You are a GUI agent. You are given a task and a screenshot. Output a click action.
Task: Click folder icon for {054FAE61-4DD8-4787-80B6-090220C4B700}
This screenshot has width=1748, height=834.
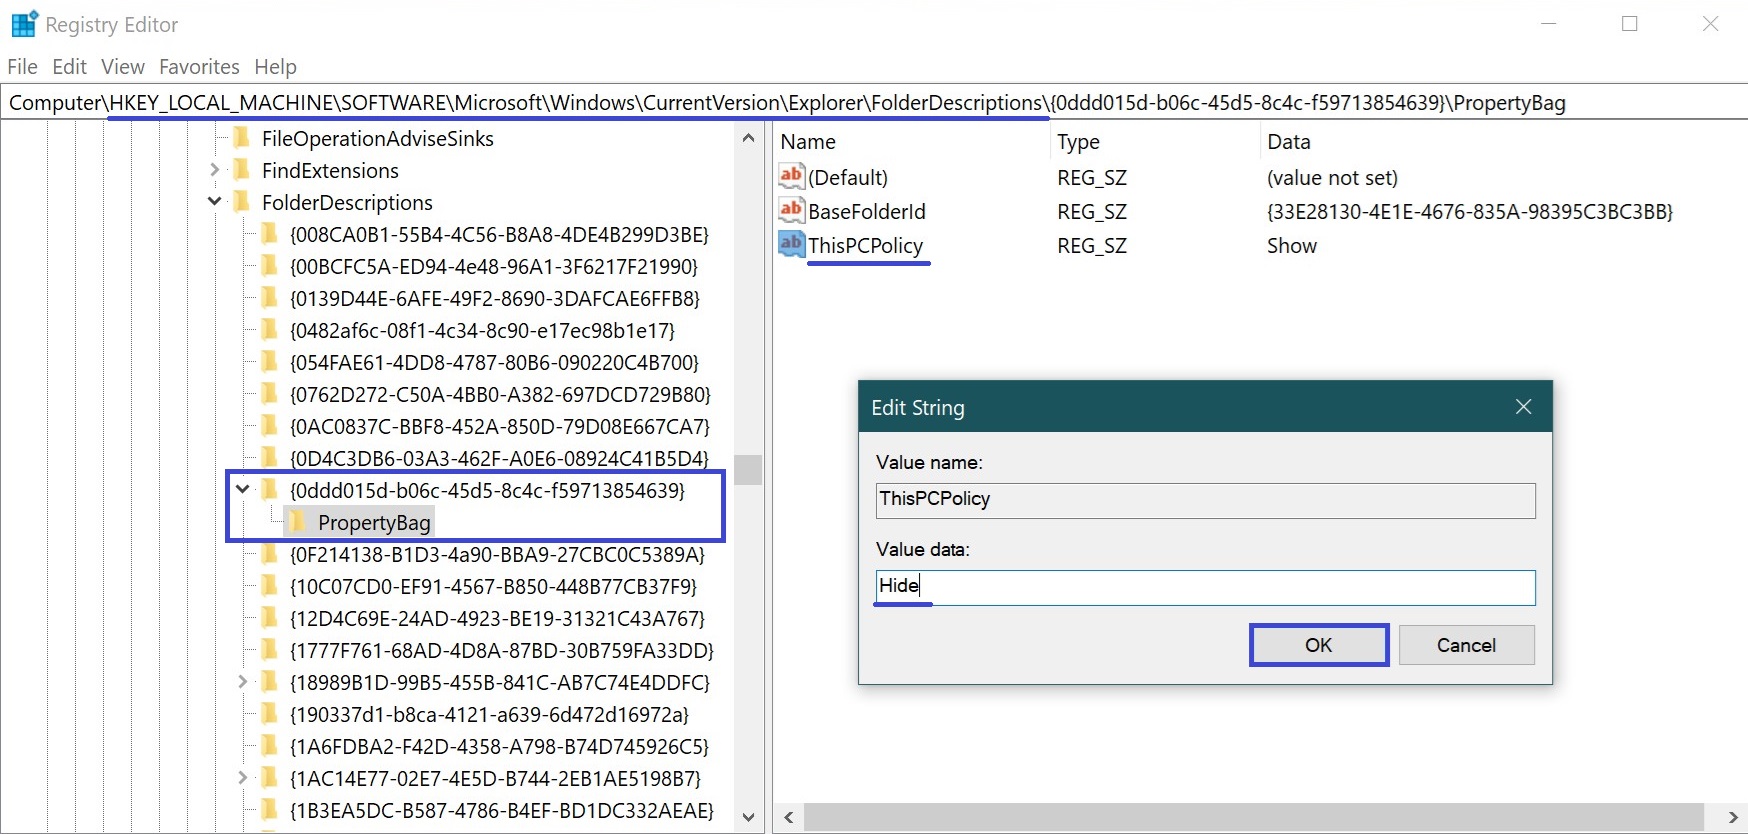pos(269,362)
